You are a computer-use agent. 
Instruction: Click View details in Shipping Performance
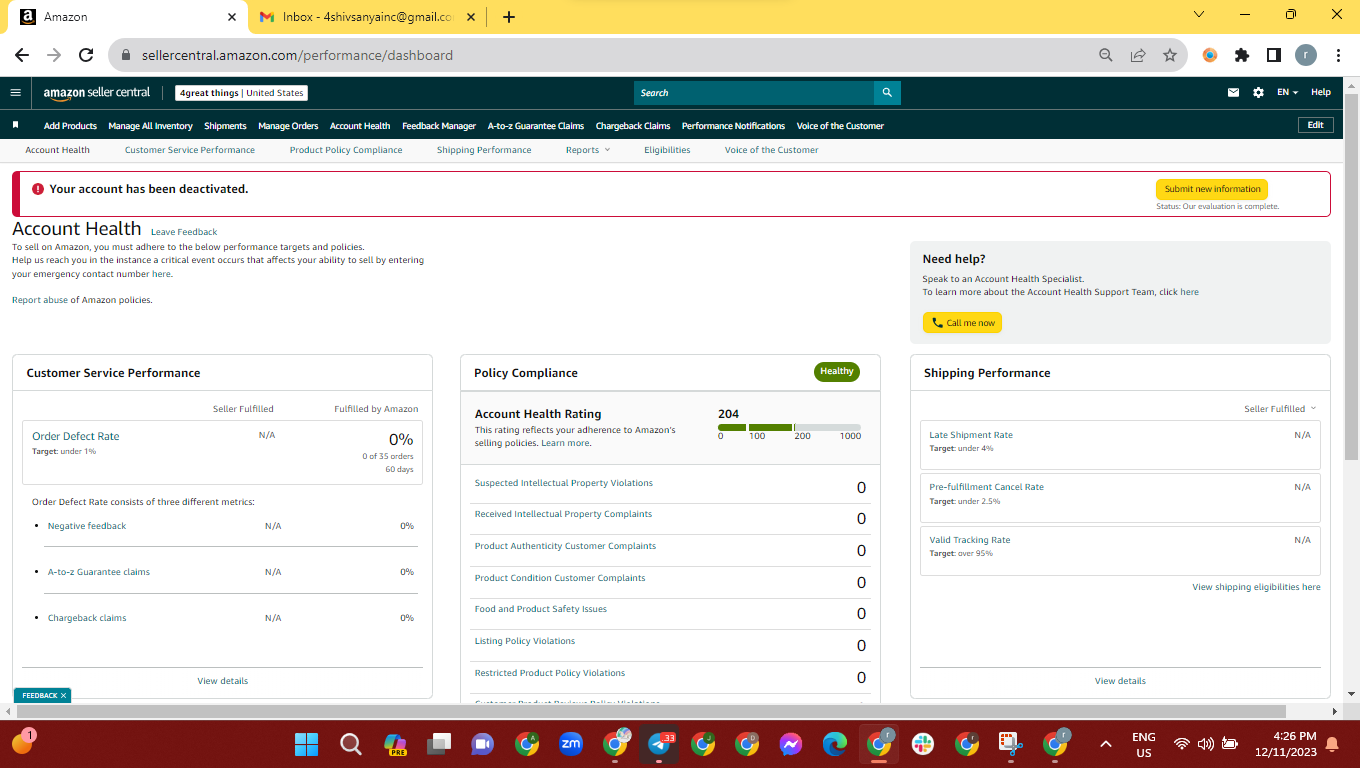coord(1120,681)
